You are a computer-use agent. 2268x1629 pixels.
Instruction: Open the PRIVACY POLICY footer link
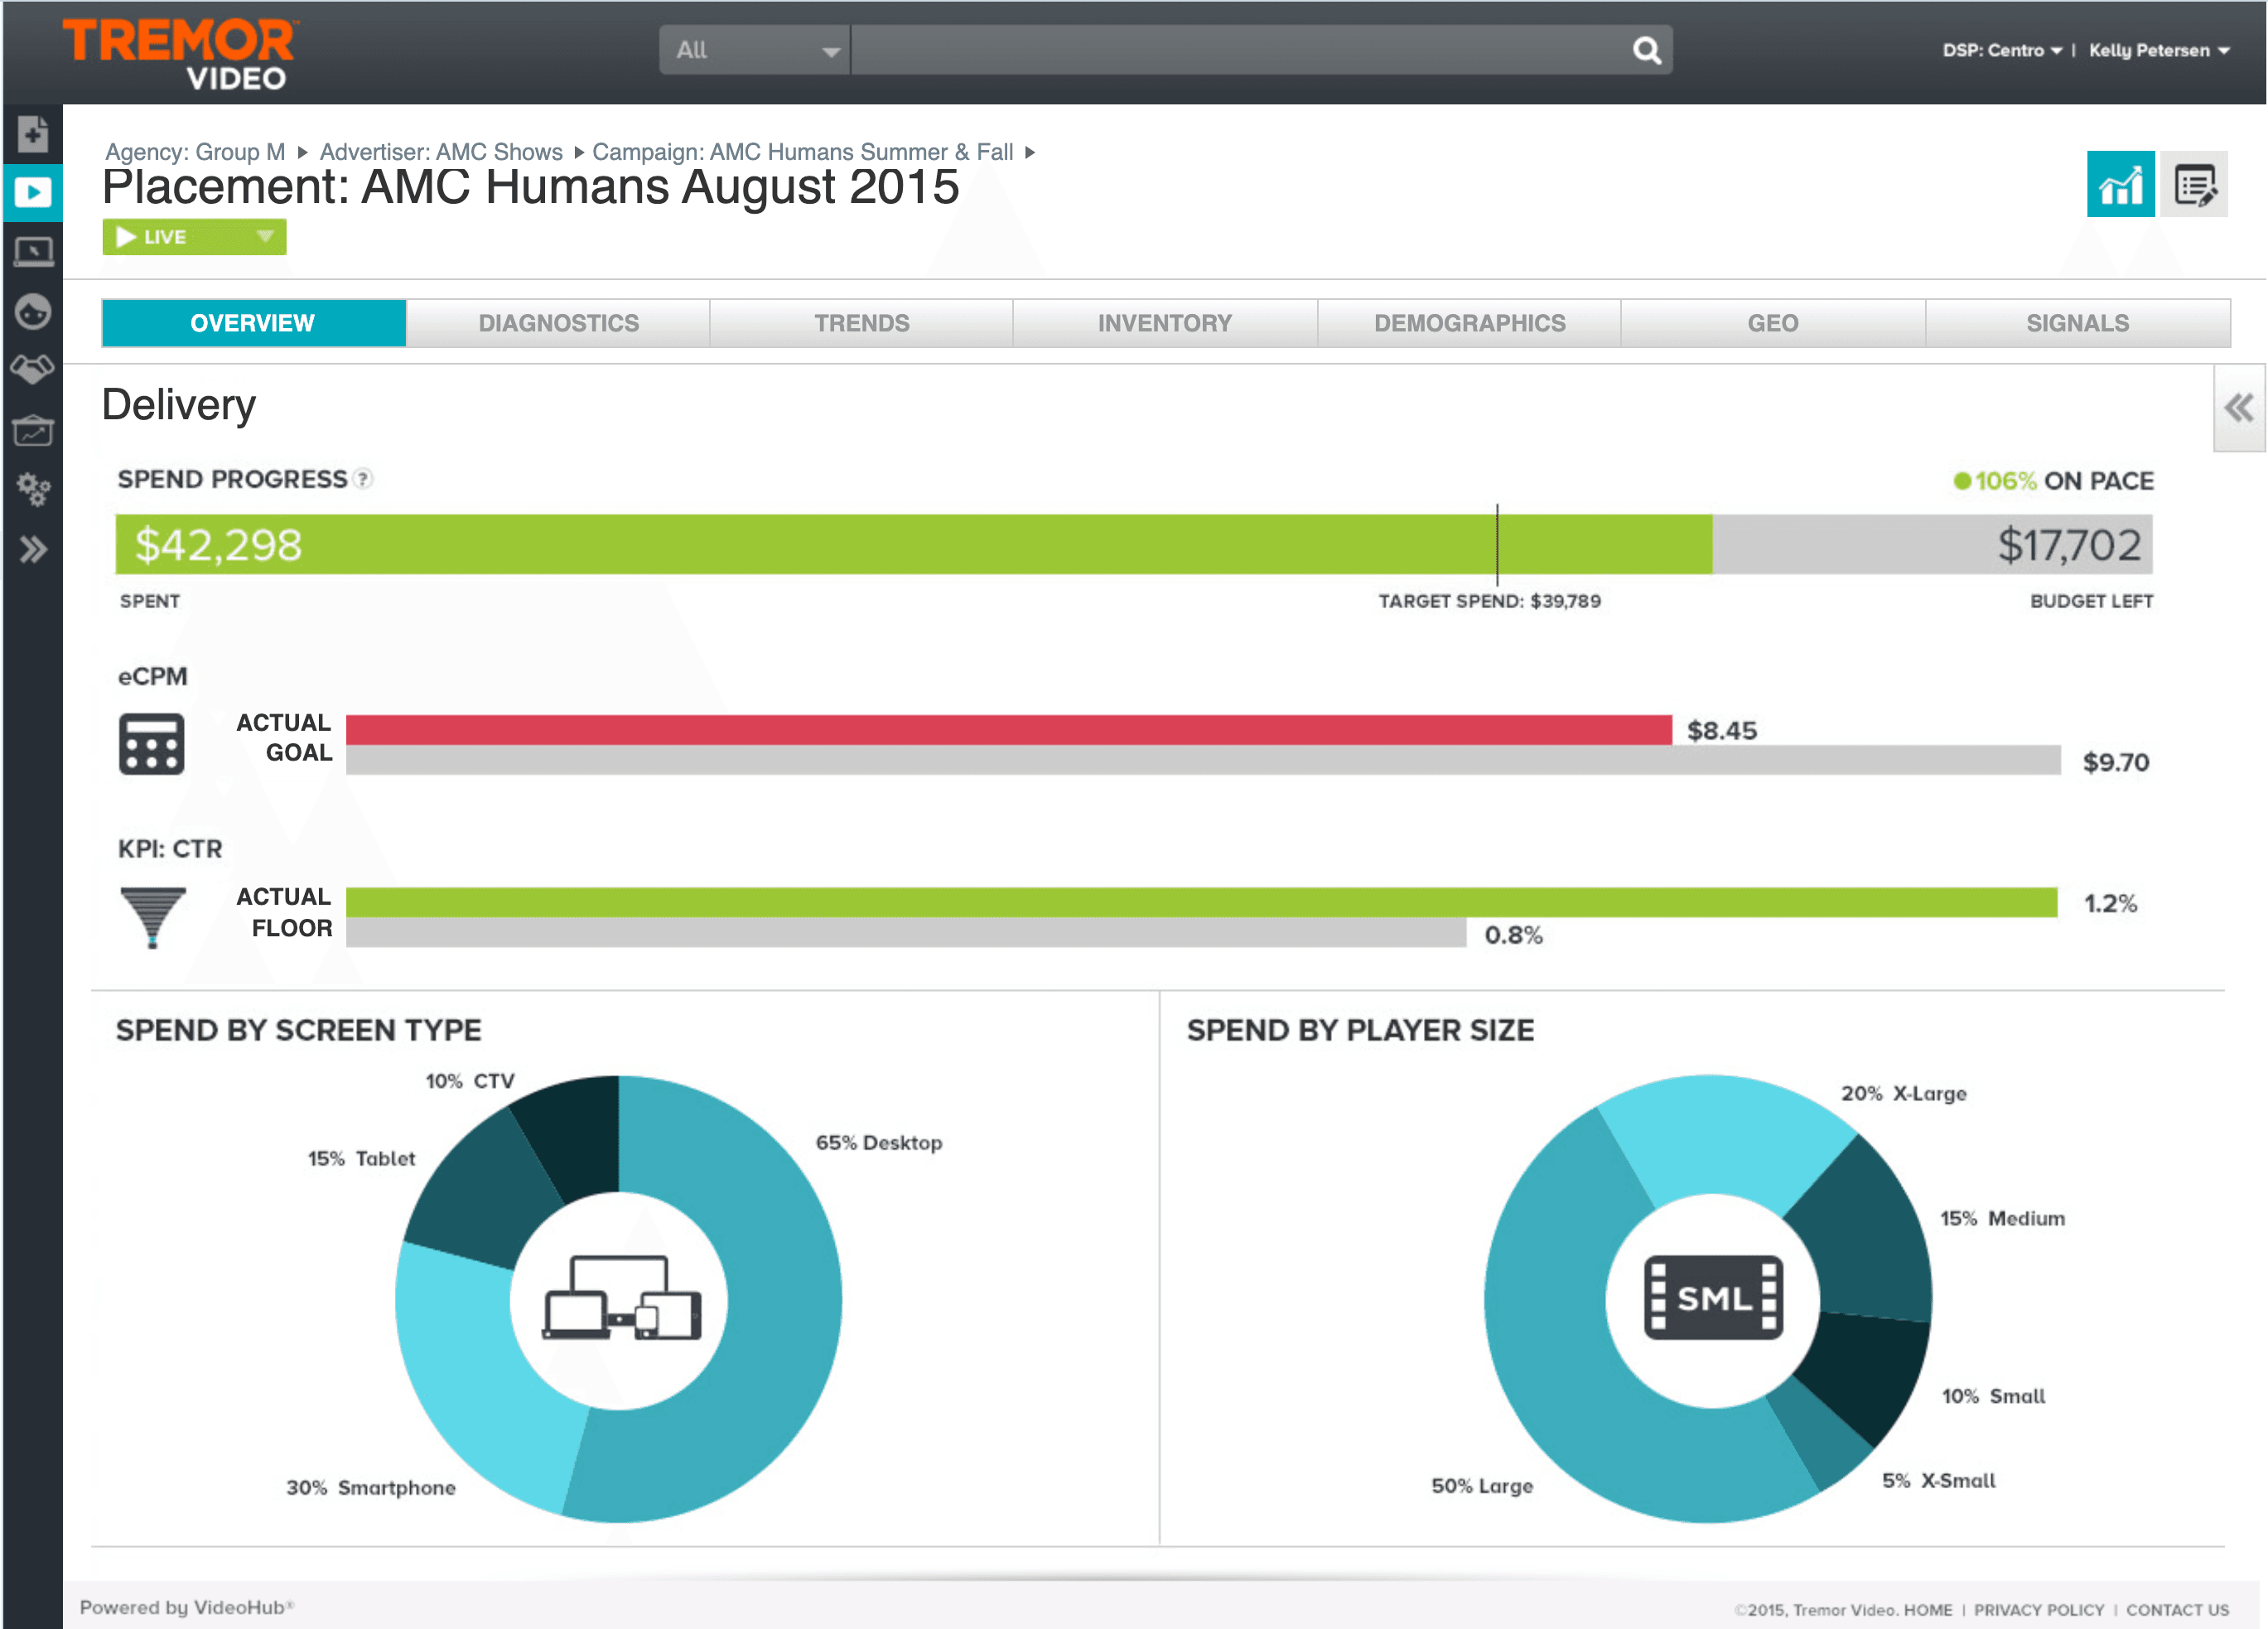[2038, 1609]
